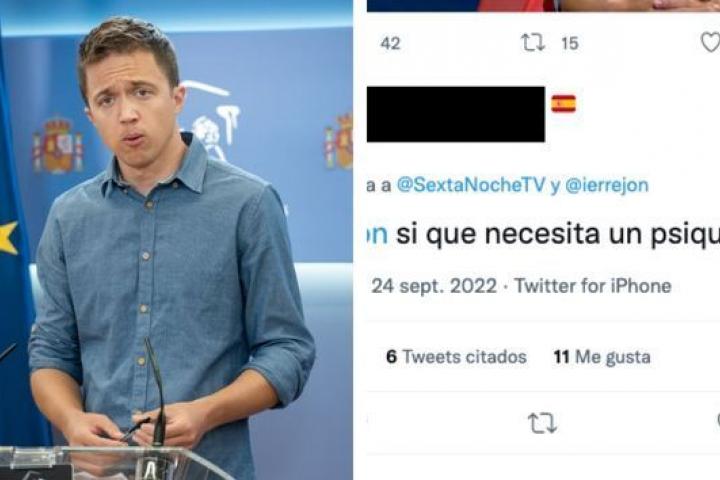View the 6 Tweets citados list
Viewport: 720px width, 480px height.
click(x=456, y=357)
